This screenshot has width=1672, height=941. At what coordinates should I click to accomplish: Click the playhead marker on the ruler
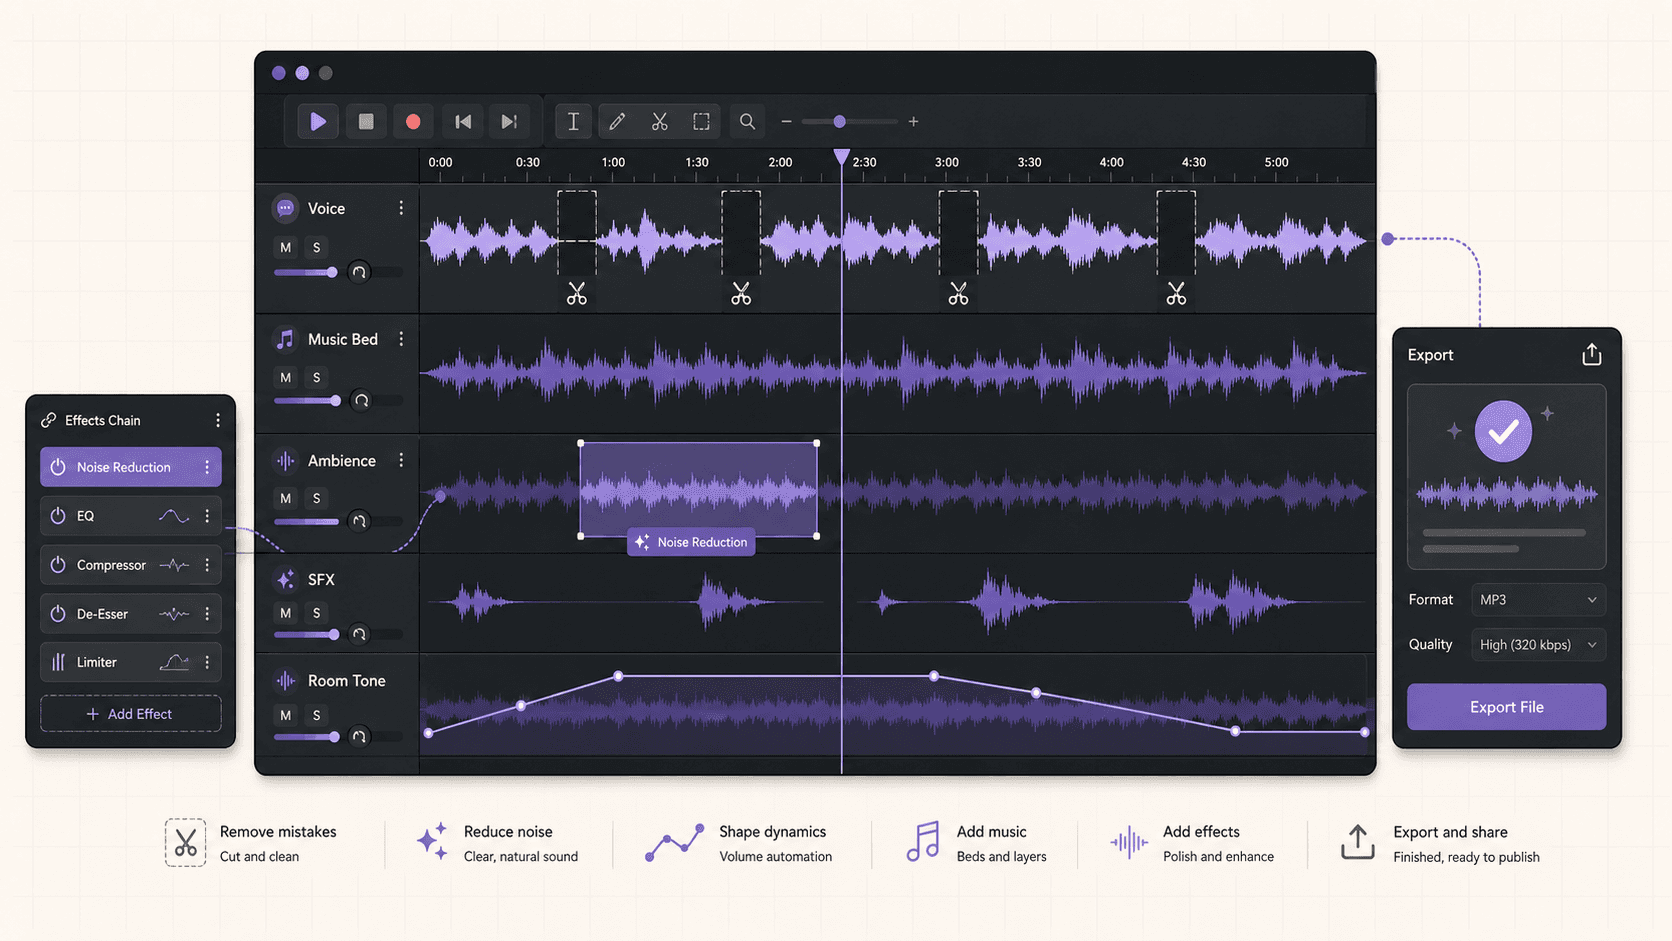click(842, 157)
